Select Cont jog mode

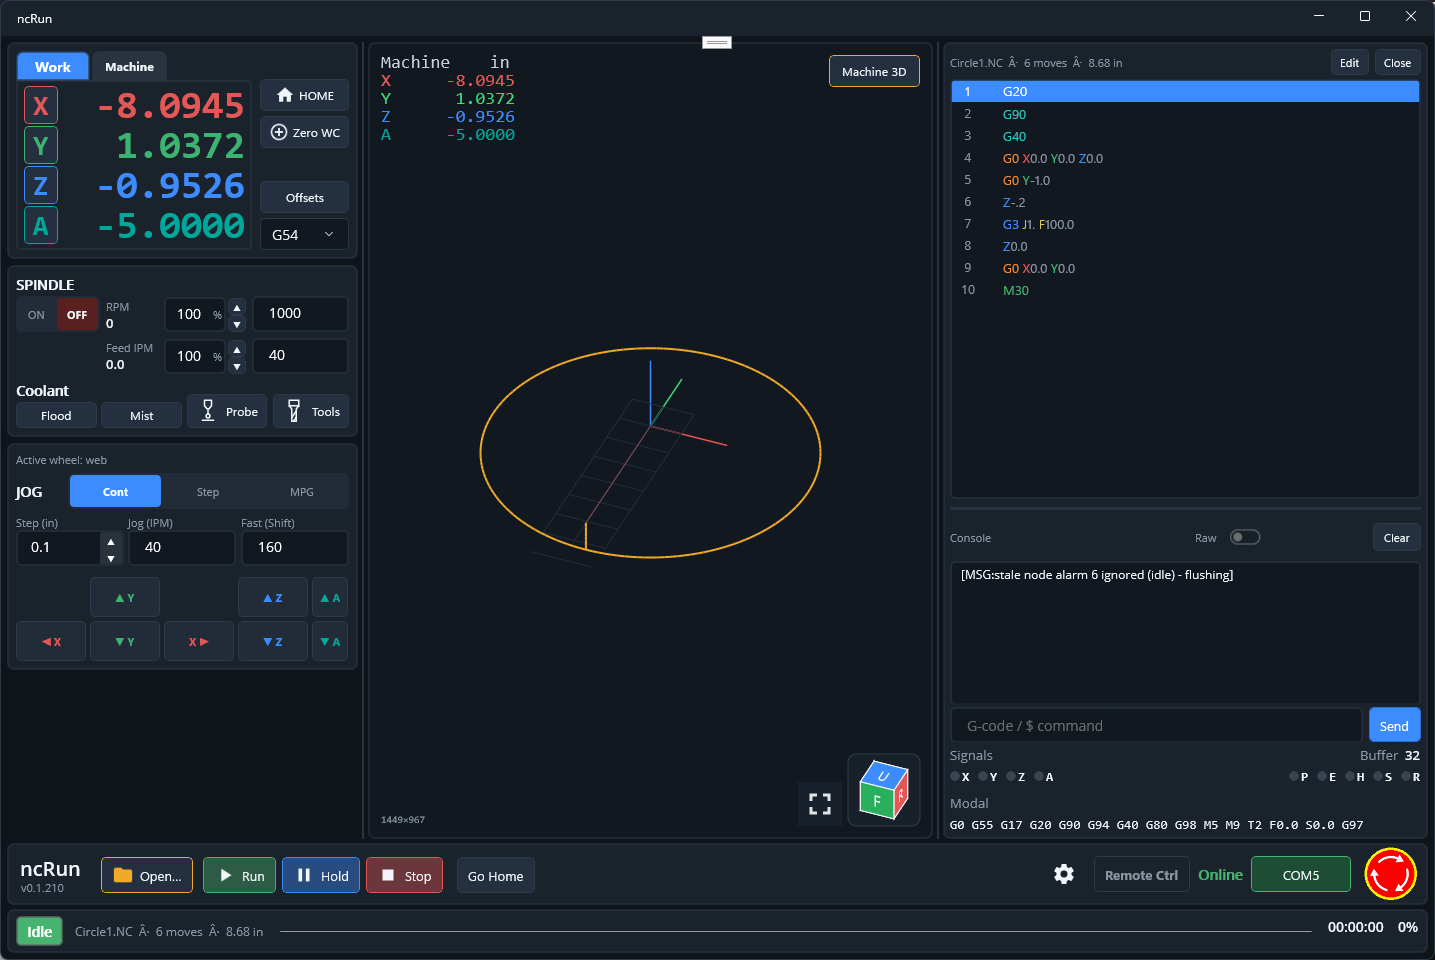115,491
